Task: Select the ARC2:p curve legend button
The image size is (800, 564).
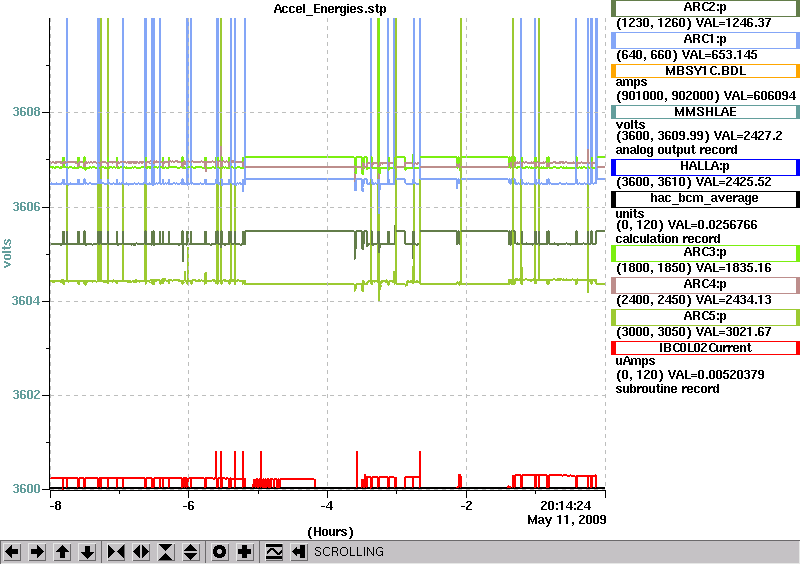Action: [705, 8]
